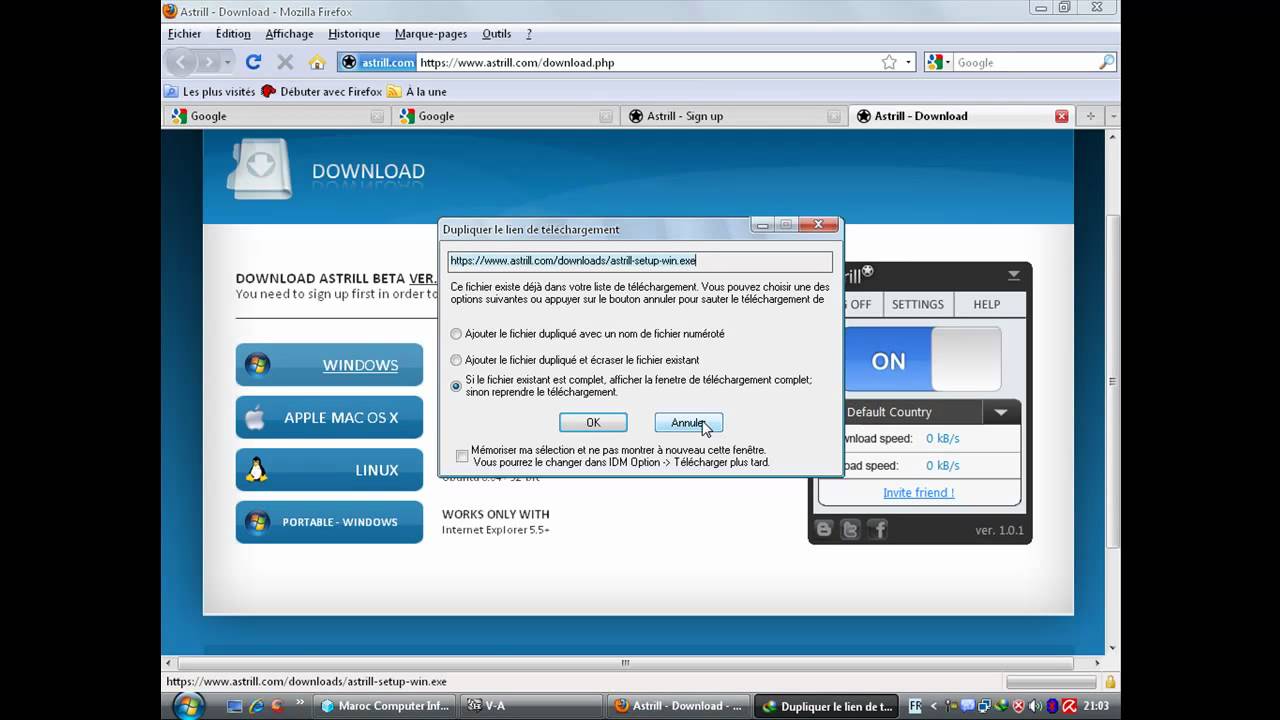Click the Show Desktop quick launch icon
Image resolution: width=1280 pixels, height=720 pixels.
pyautogui.click(x=235, y=706)
